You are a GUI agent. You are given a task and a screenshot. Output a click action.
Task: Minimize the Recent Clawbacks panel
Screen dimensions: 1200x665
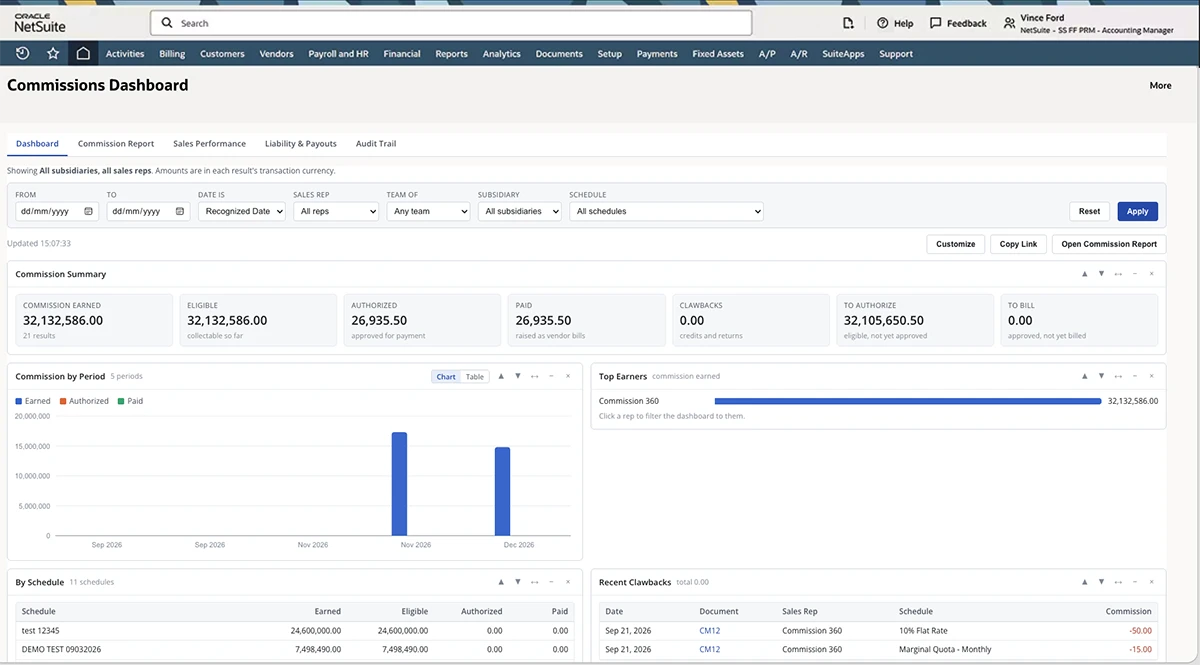1134,582
